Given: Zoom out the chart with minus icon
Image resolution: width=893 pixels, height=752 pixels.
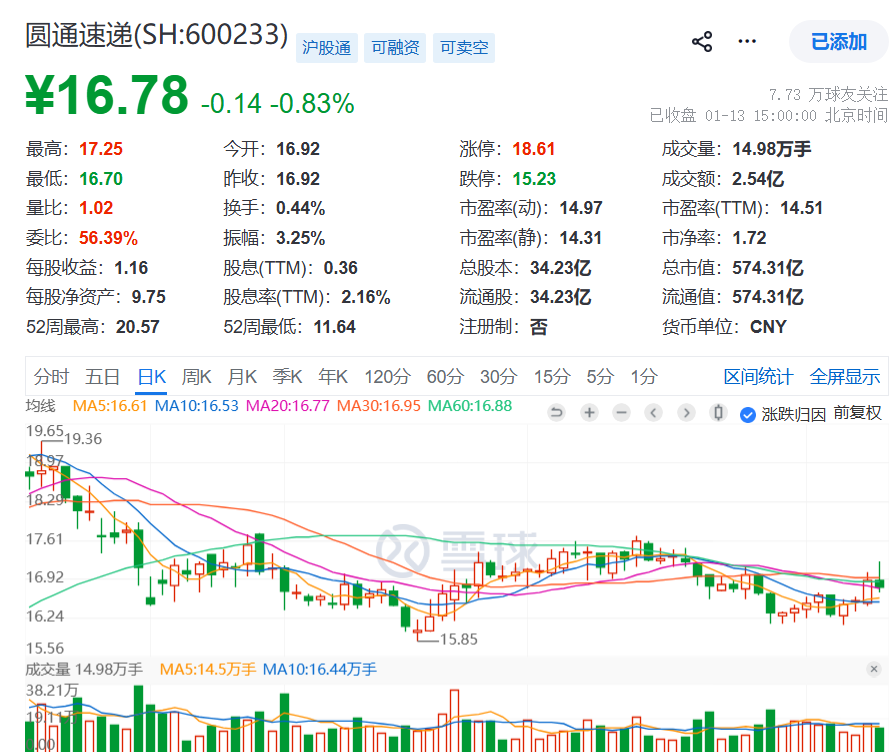Looking at the screenshot, I should pyautogui.click(x=622, y=413).
